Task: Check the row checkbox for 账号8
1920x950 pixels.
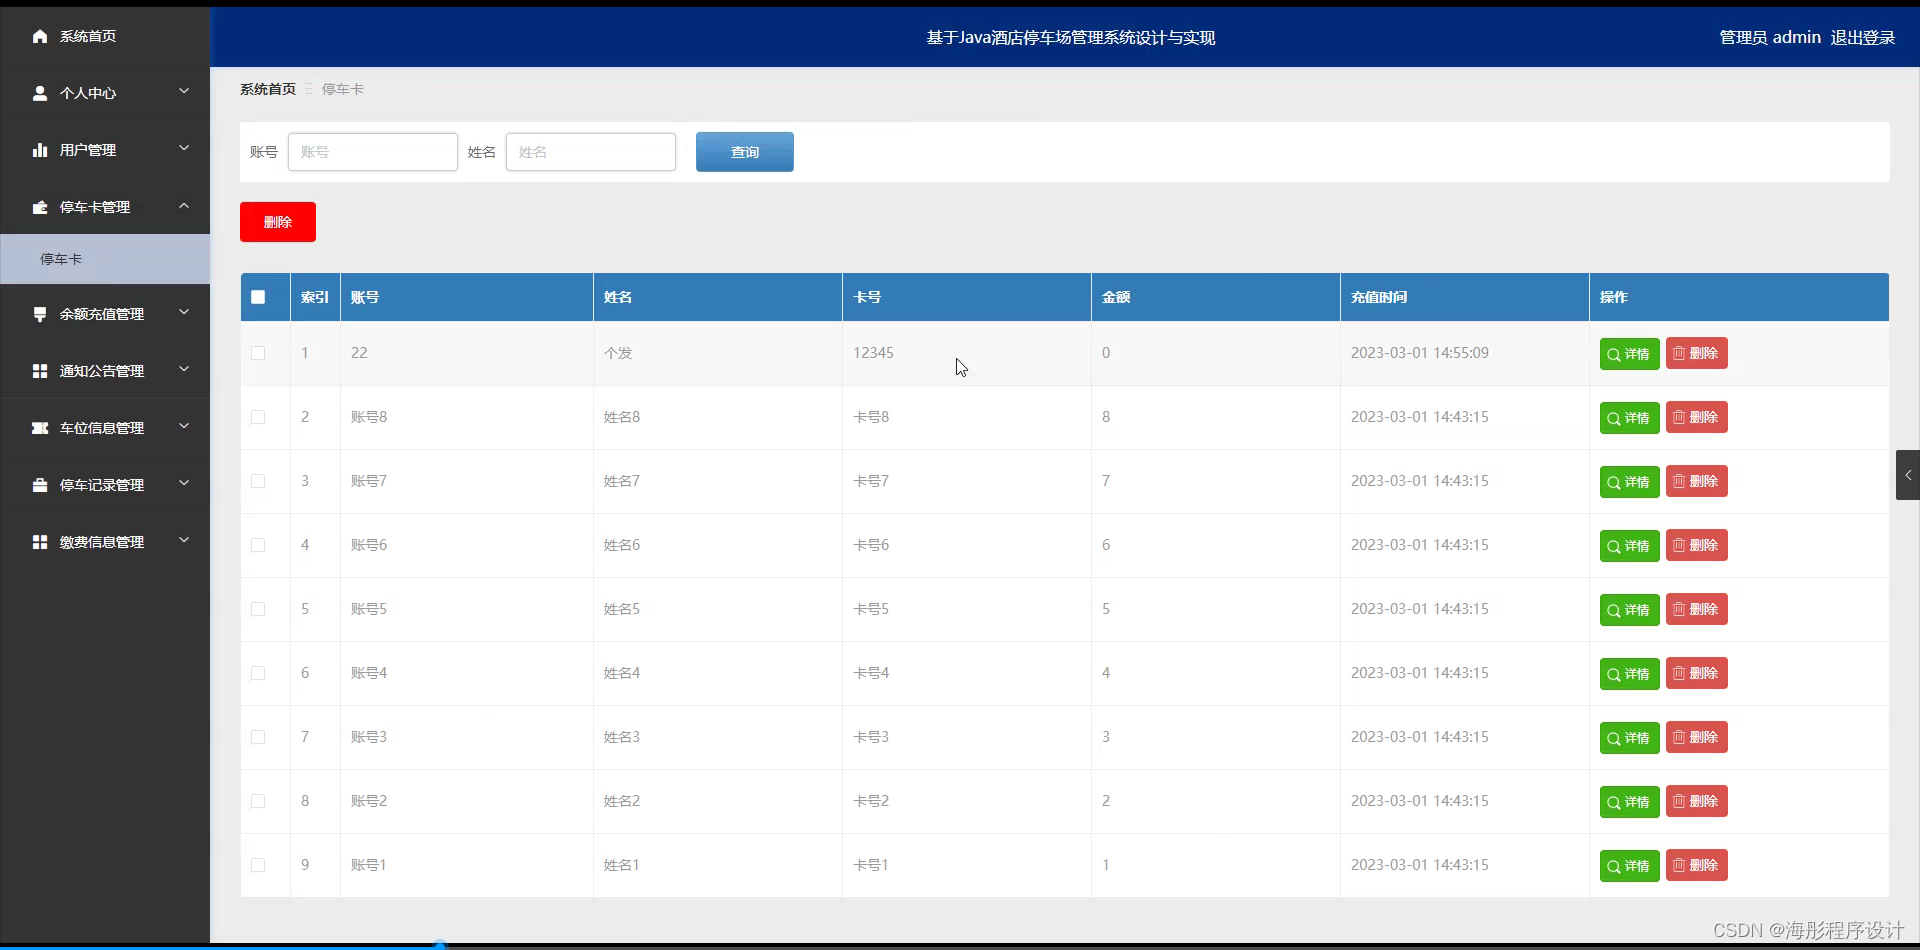Action: [258, 417]
